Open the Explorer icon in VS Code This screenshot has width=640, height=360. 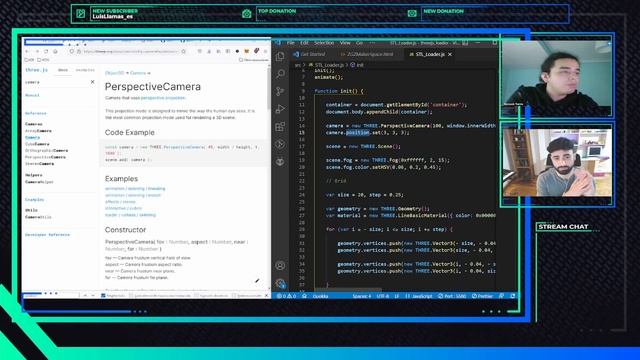tap(280, 56)
